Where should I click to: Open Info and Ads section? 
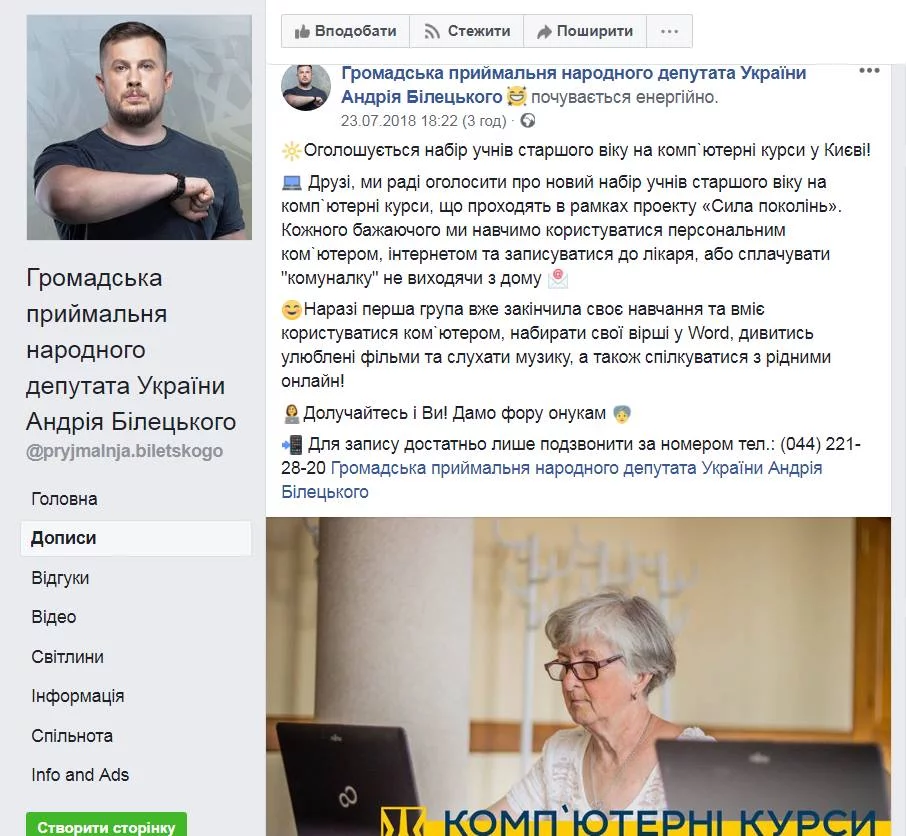tap(80, 775)
